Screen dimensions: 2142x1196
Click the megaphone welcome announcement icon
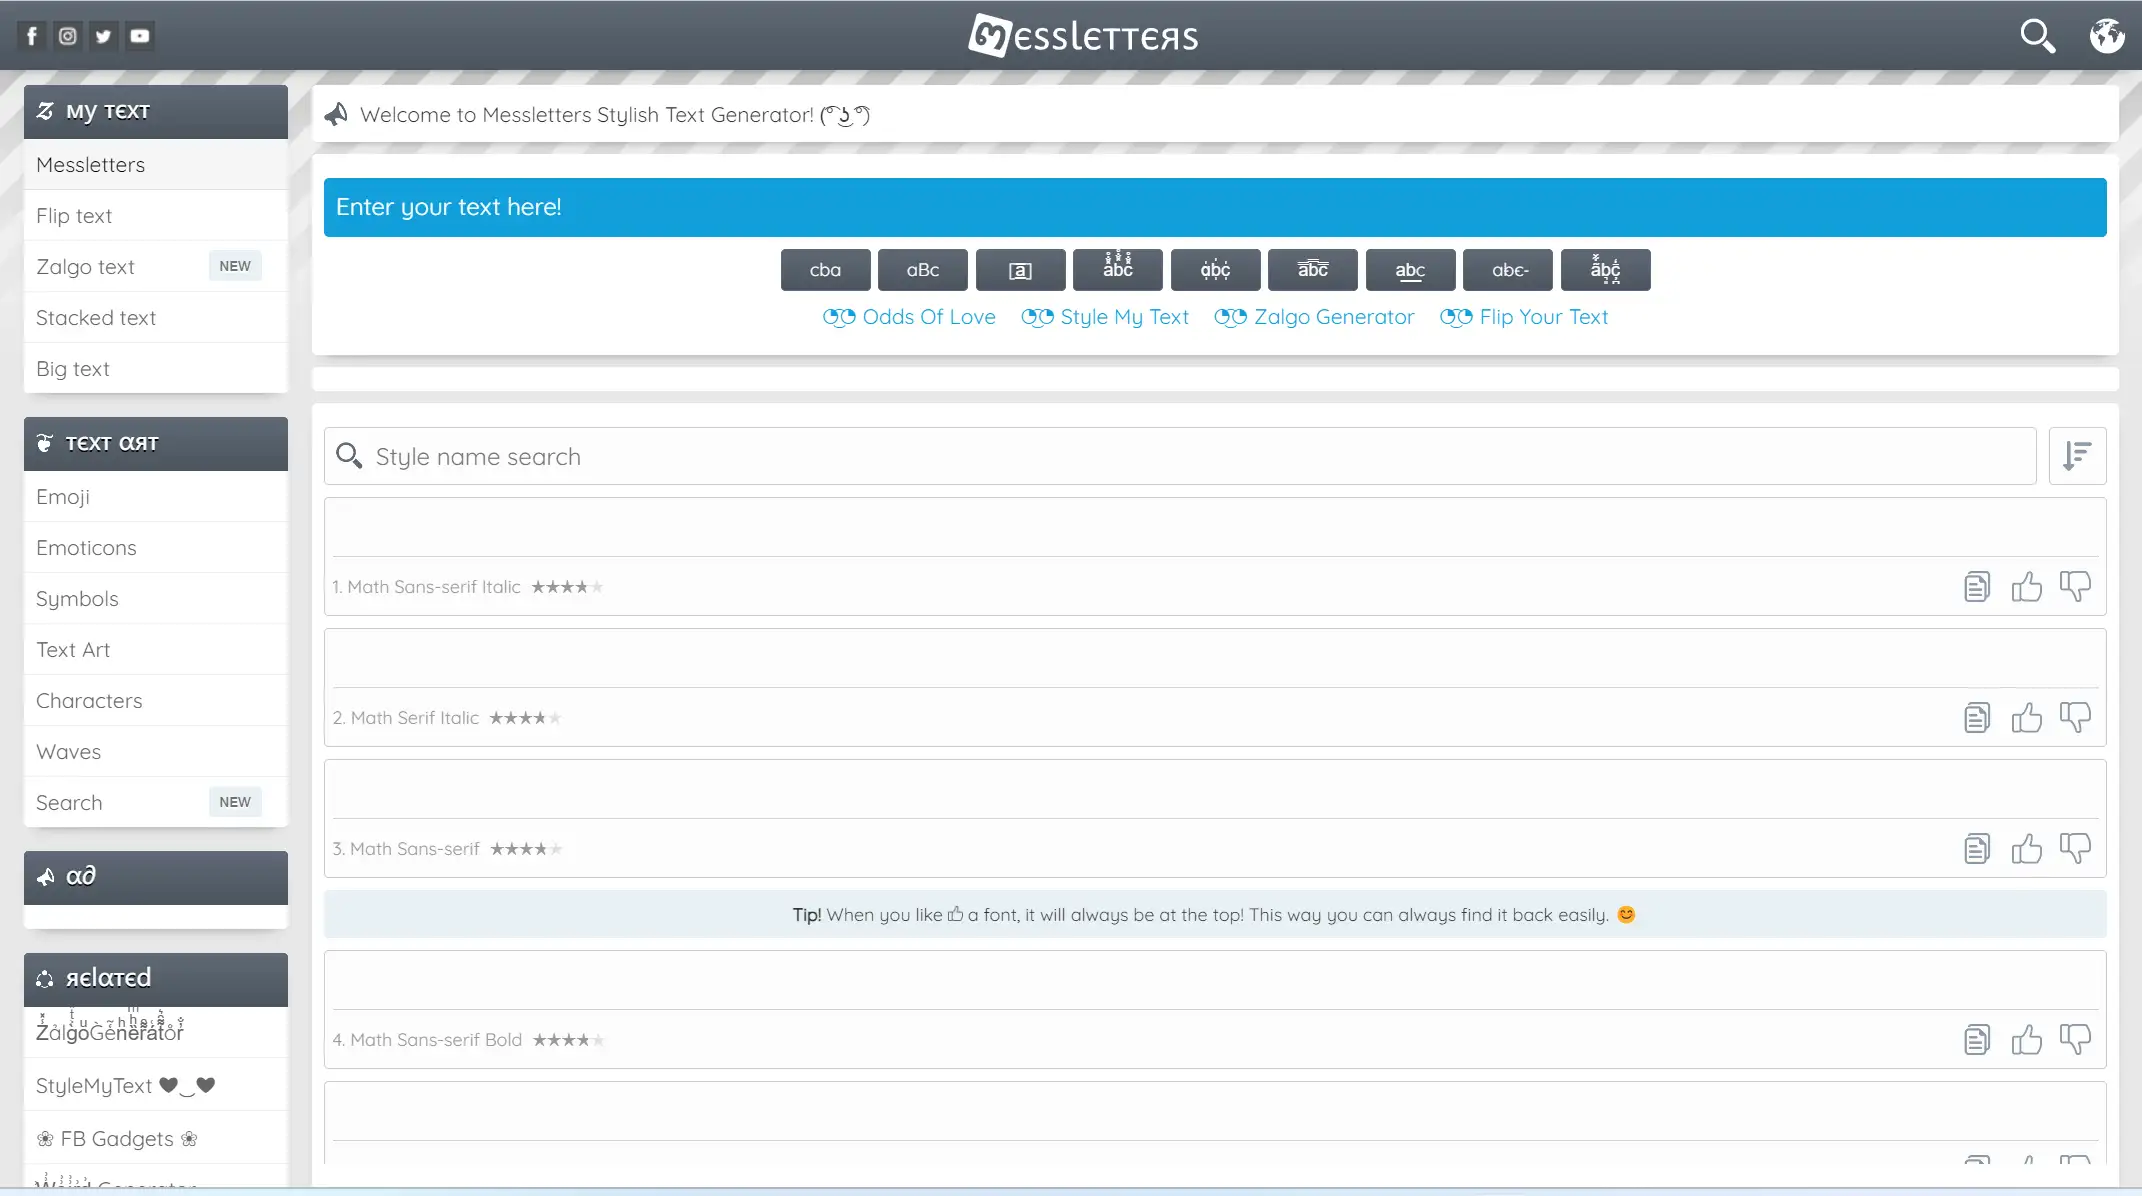point(336,114)
